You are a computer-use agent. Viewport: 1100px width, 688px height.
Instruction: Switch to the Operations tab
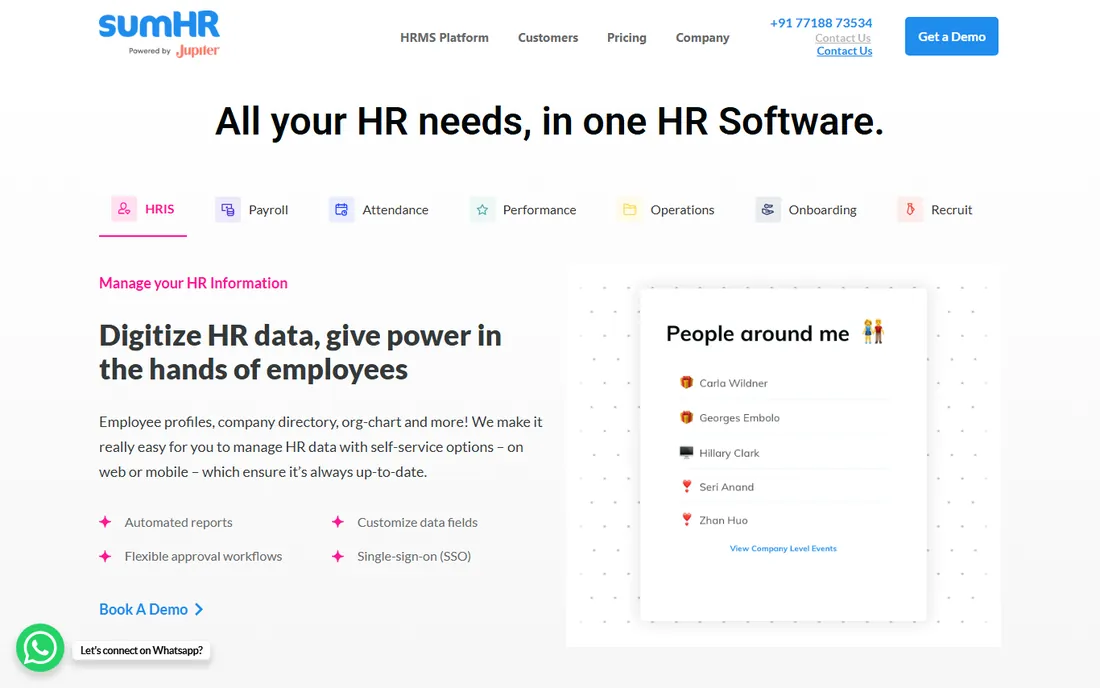pos(665,210)
